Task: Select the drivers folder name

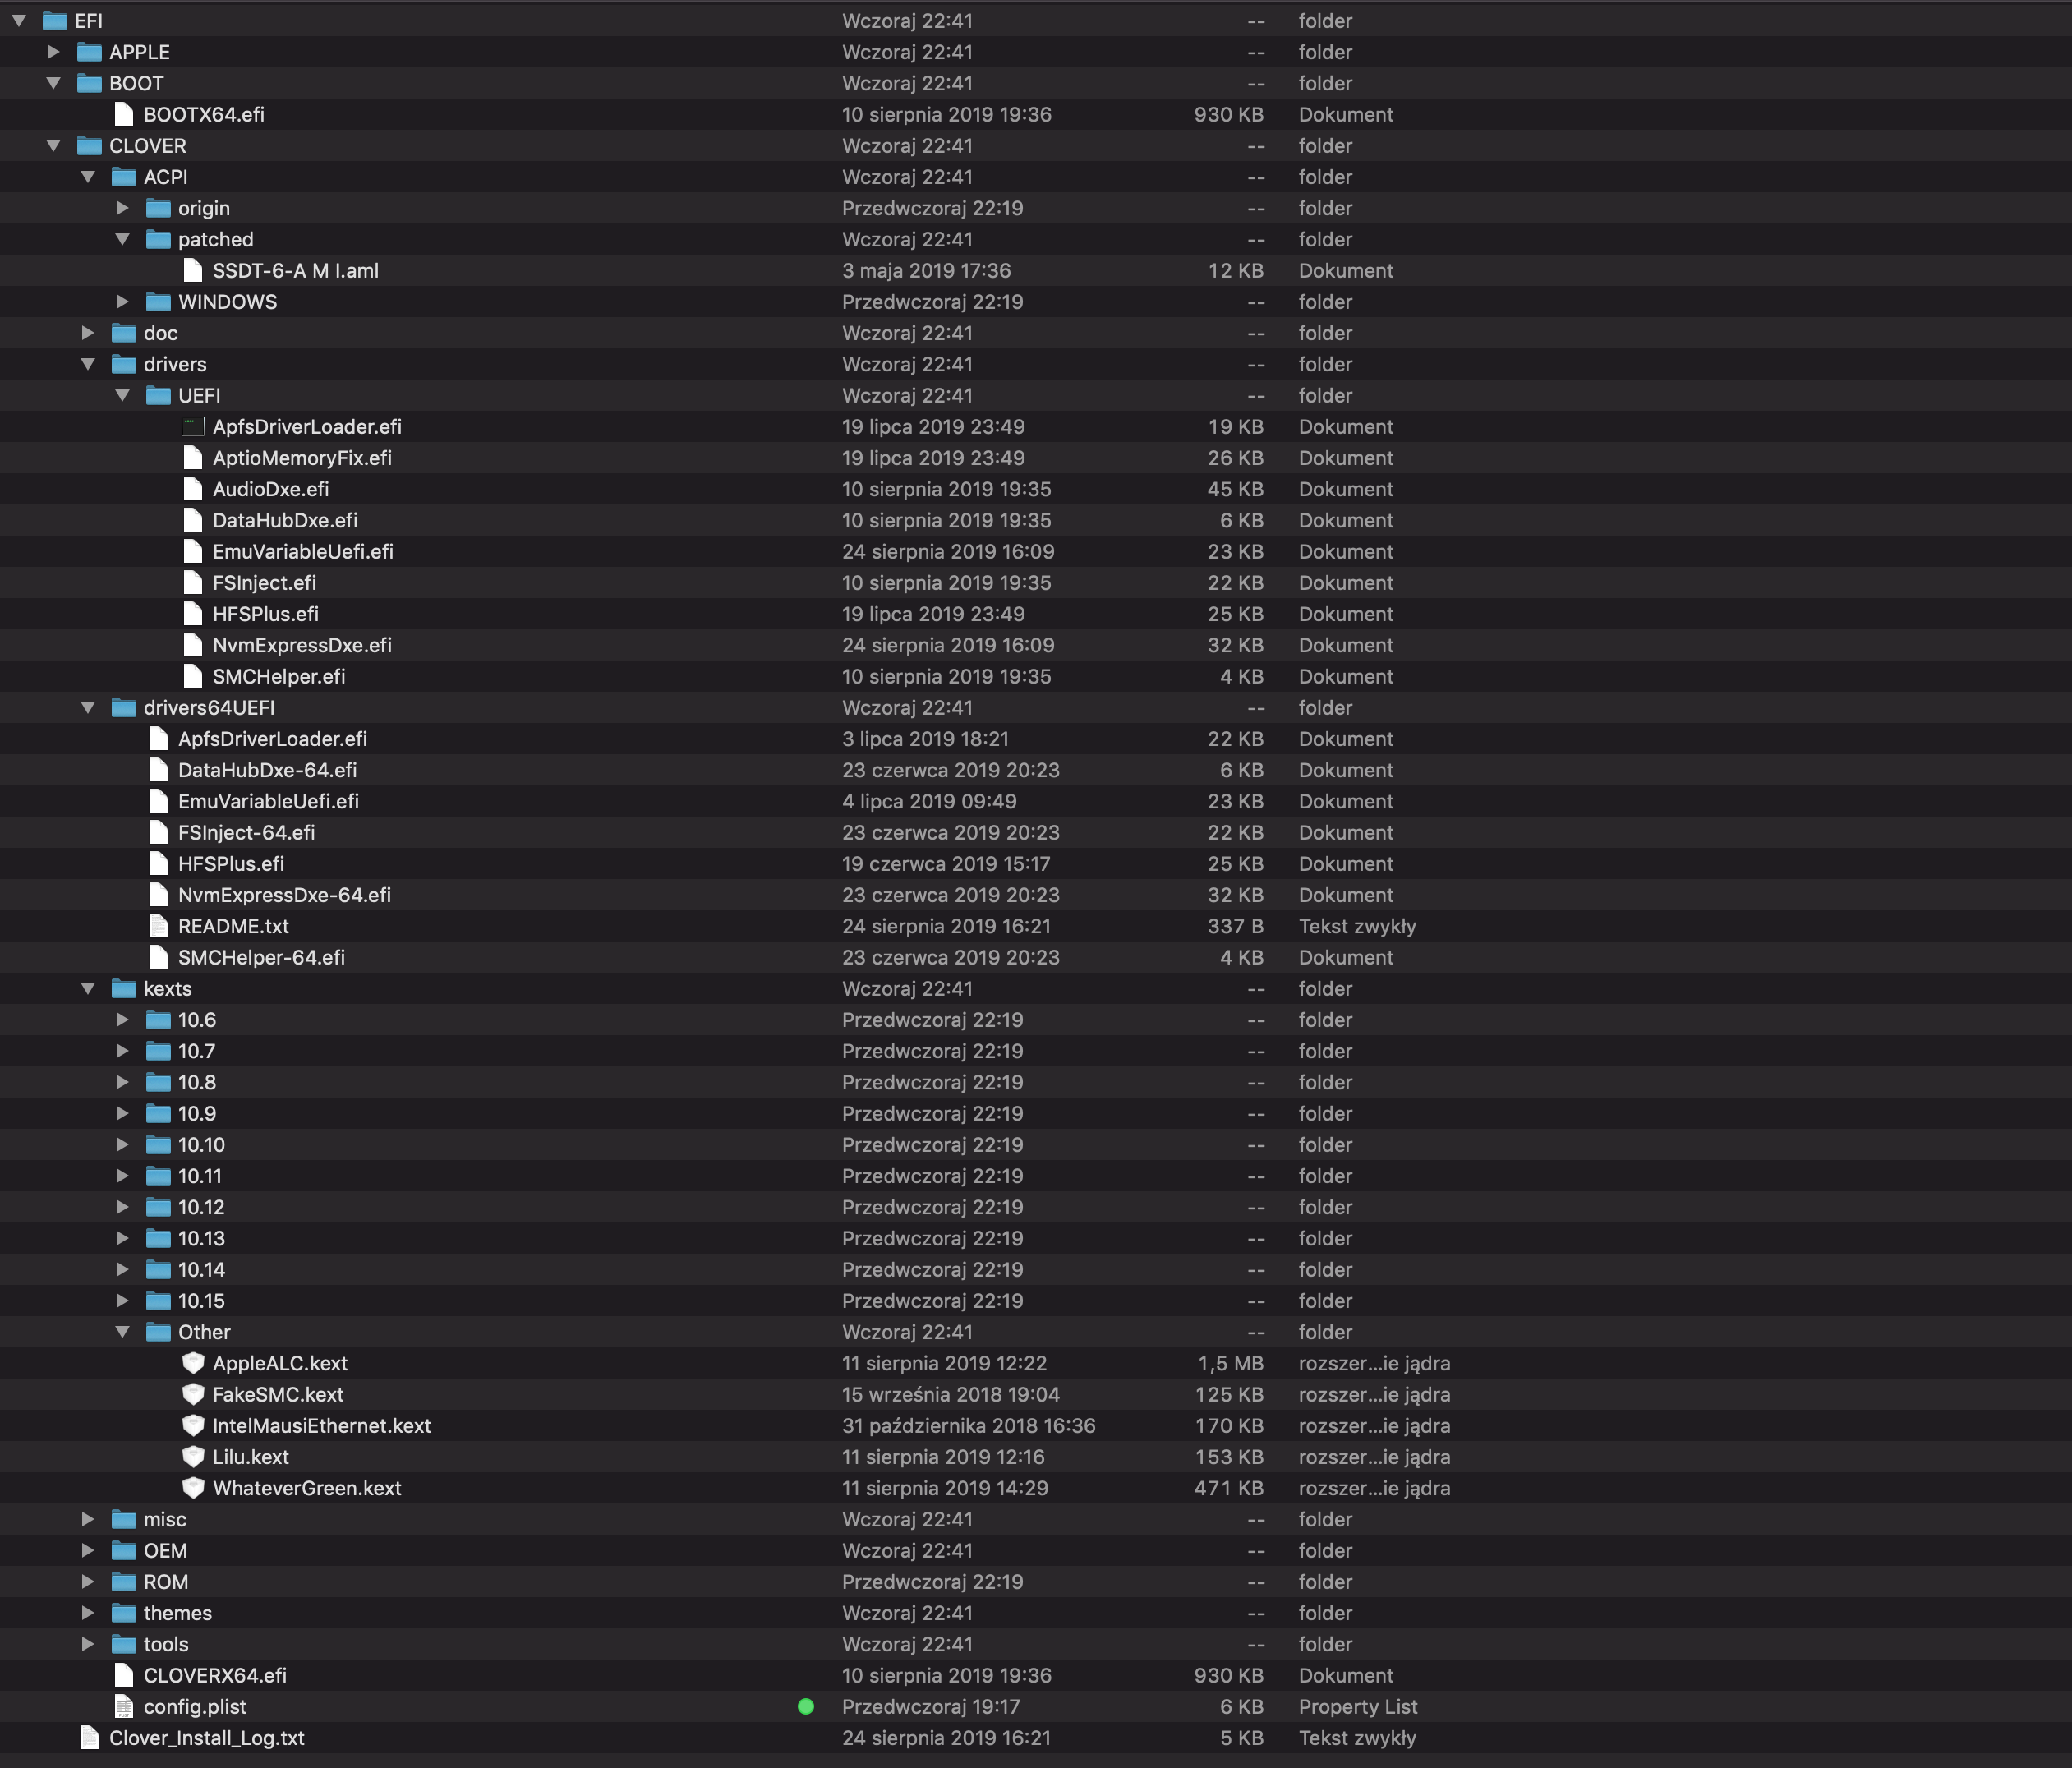Action: [175, 364]
